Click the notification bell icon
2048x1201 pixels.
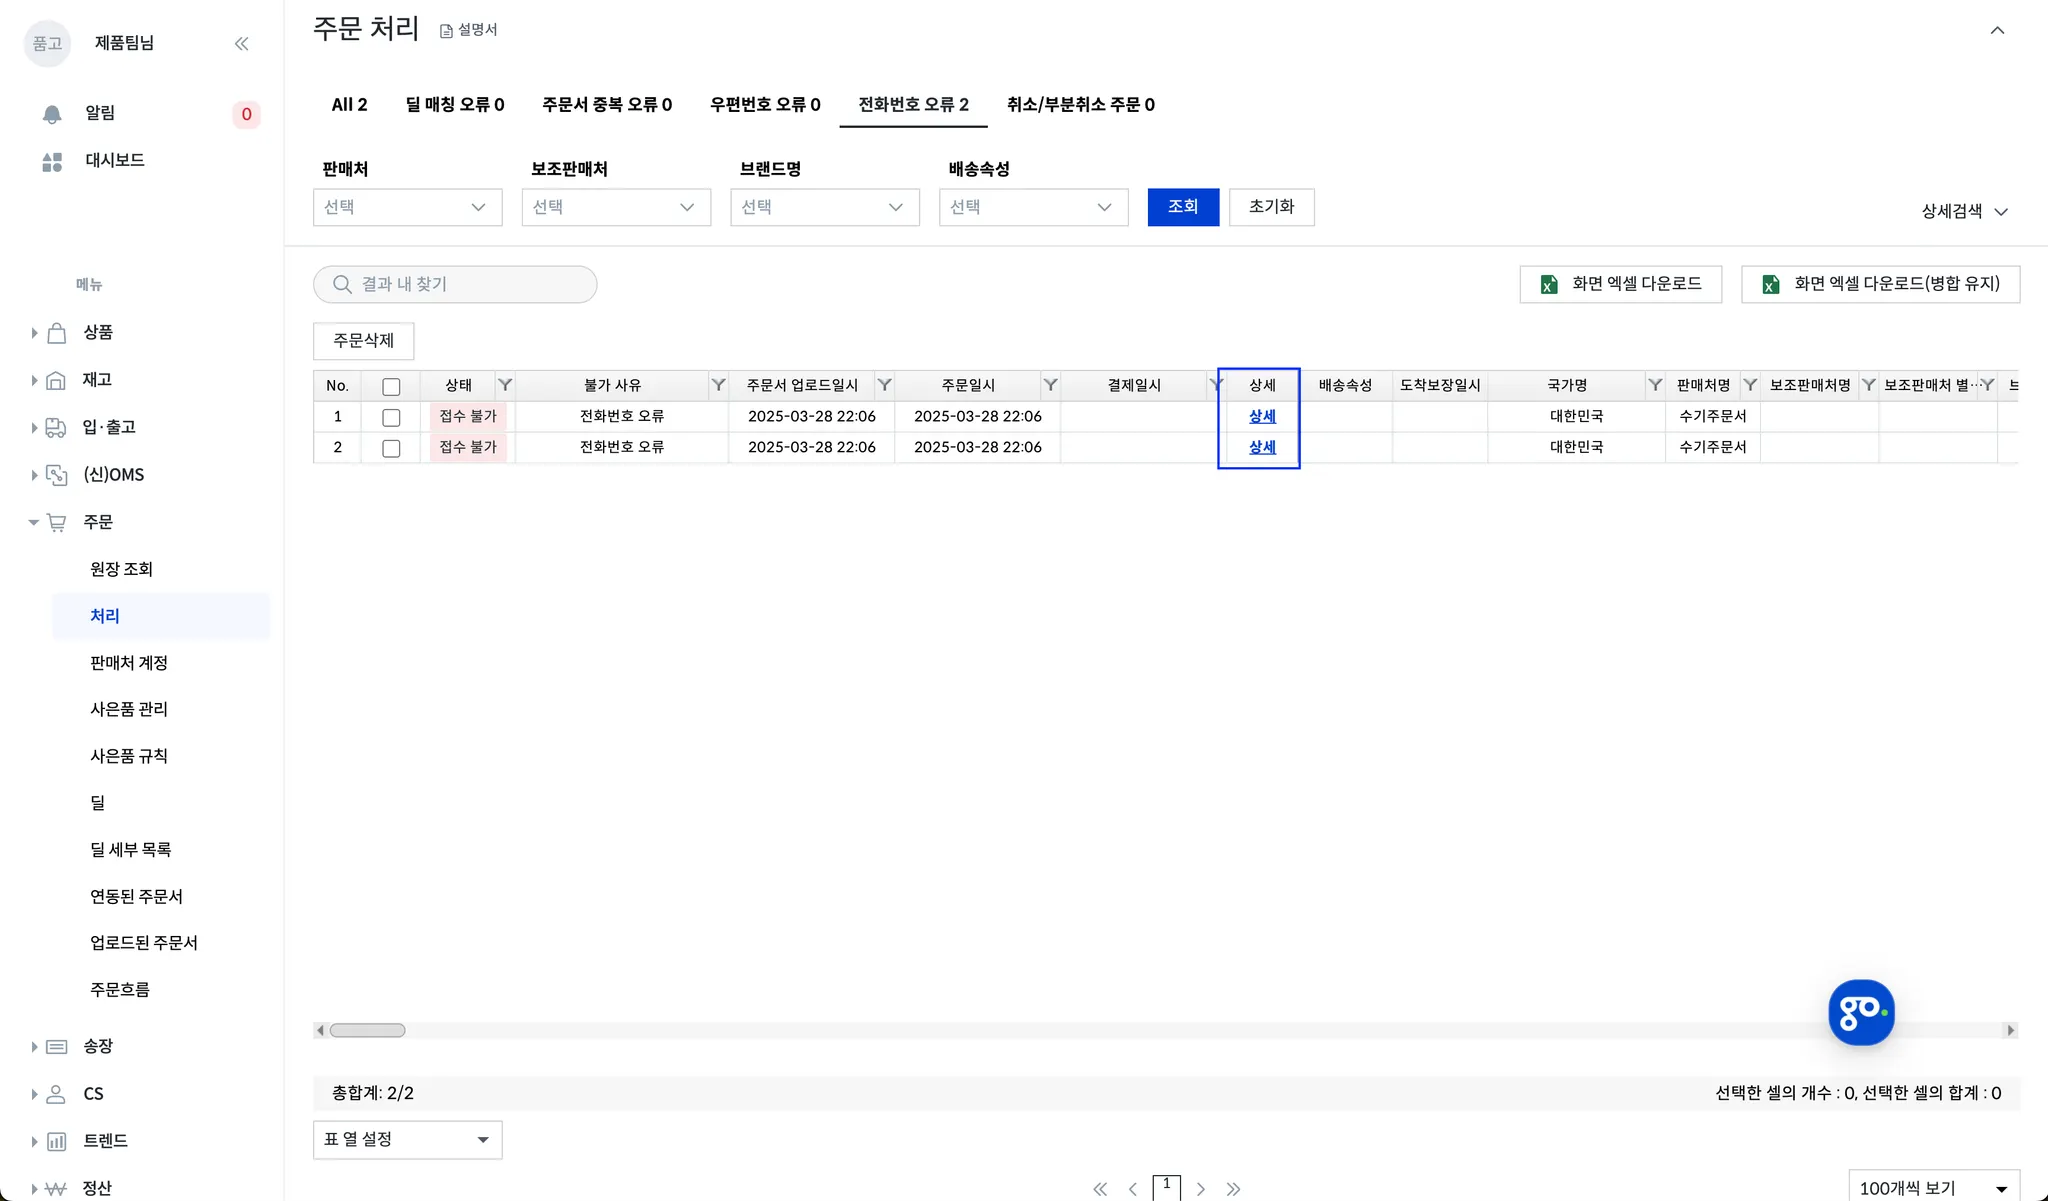click(x=52, y=114)
